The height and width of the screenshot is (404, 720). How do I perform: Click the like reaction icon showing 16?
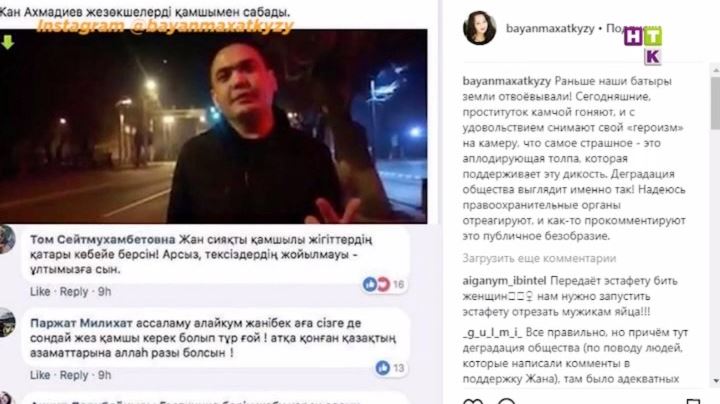(x=370, y=284)
